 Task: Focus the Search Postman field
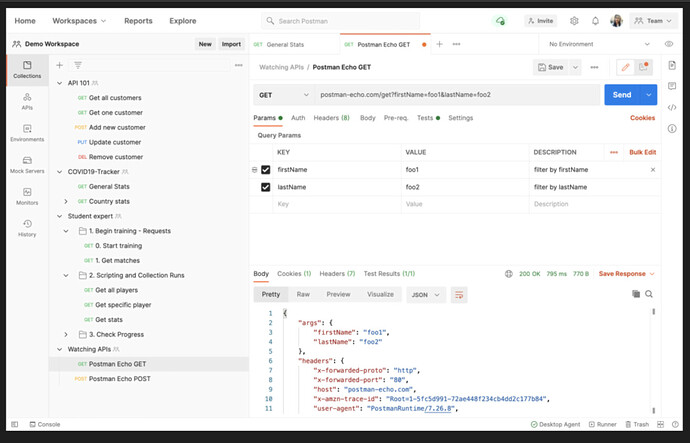tap(341, 21)
